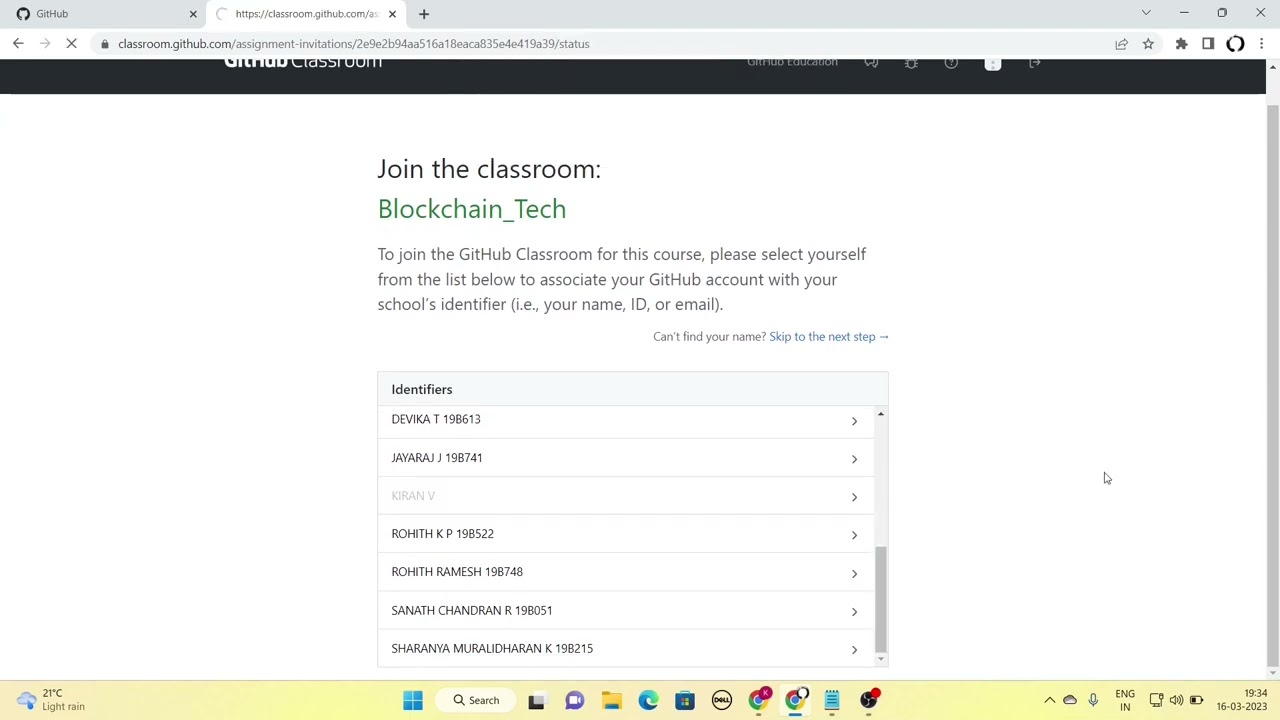1280x720 pixels.
Task: Open the clock and date 16-03-2023
Action: pos(1241,700)
